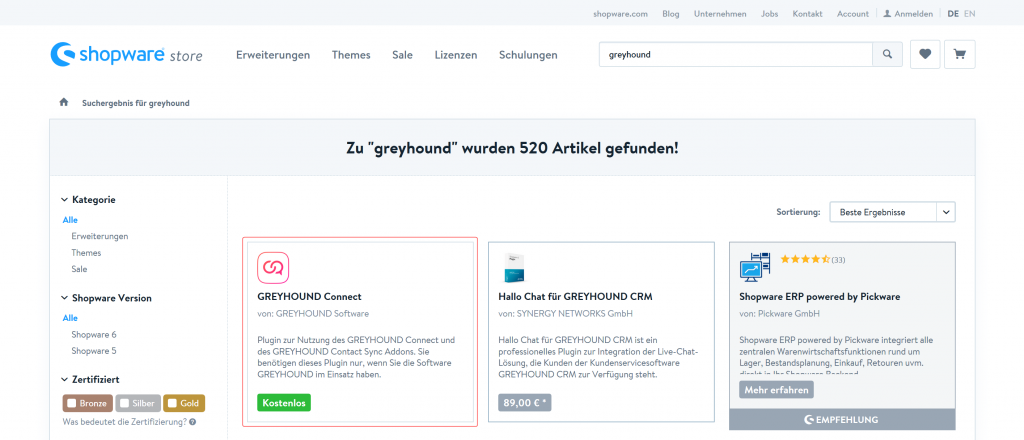
Task: Click the Kostenlos button
Action: click(284, 403)
